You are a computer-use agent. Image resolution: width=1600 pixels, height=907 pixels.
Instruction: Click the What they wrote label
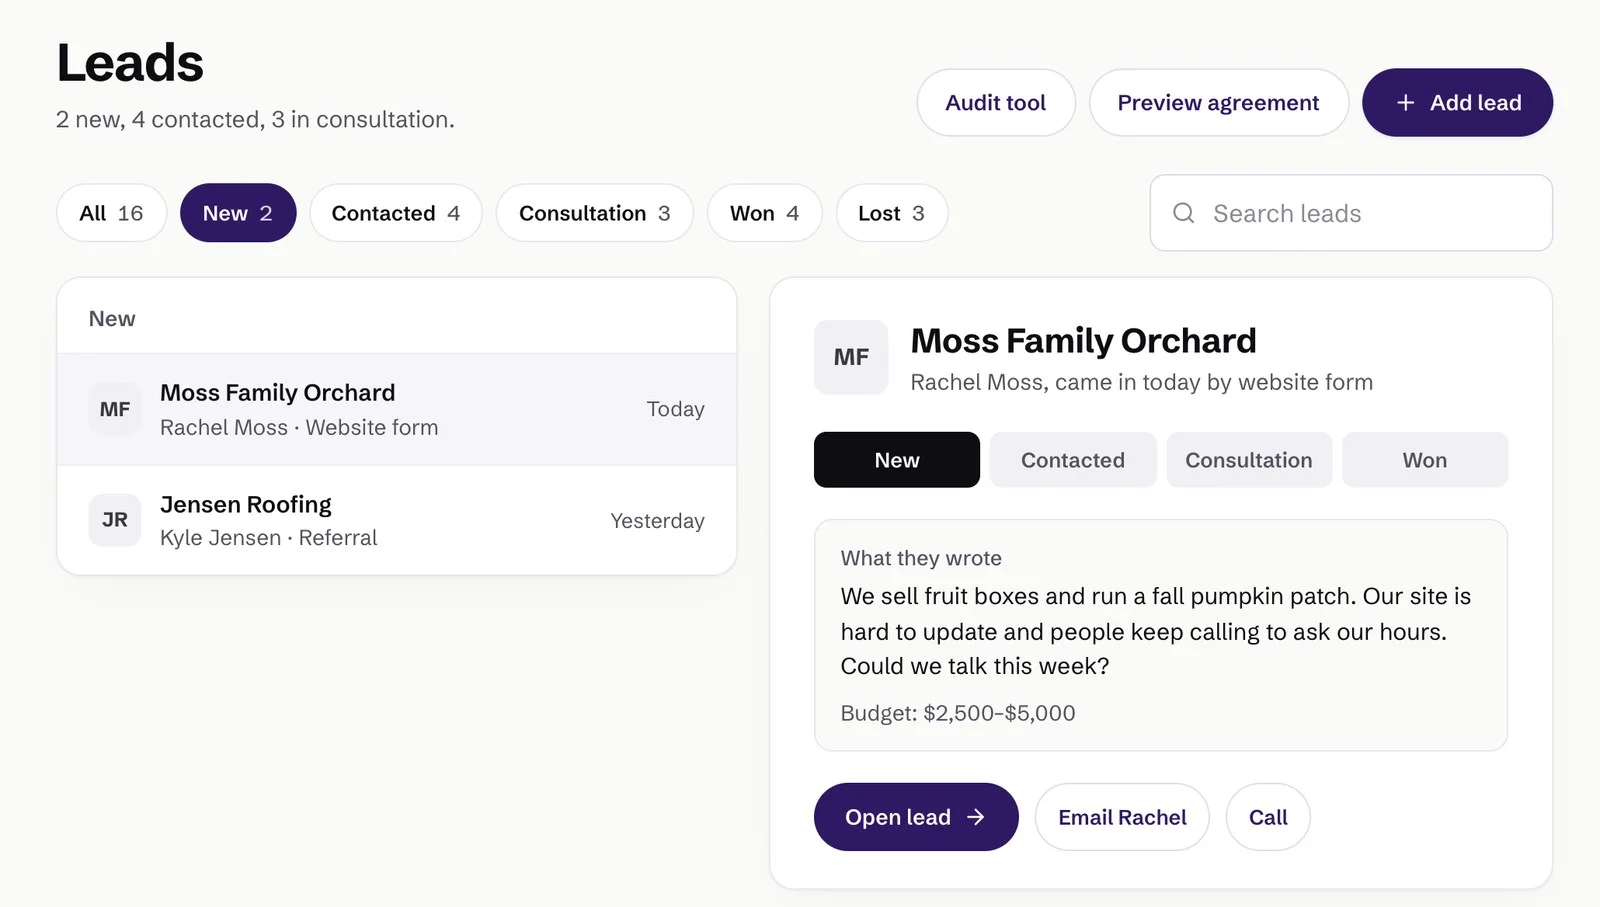pos(921,558)
